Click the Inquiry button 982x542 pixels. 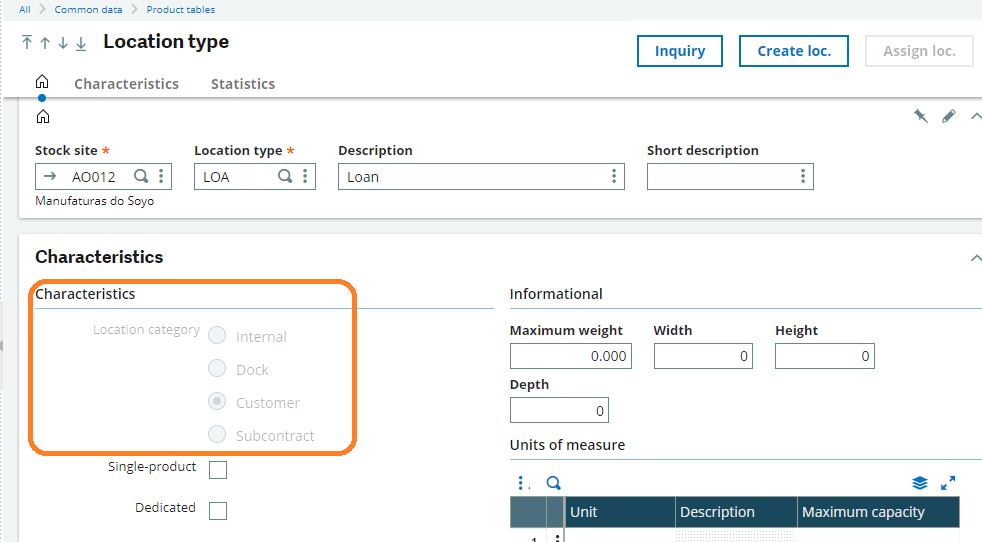680,51
